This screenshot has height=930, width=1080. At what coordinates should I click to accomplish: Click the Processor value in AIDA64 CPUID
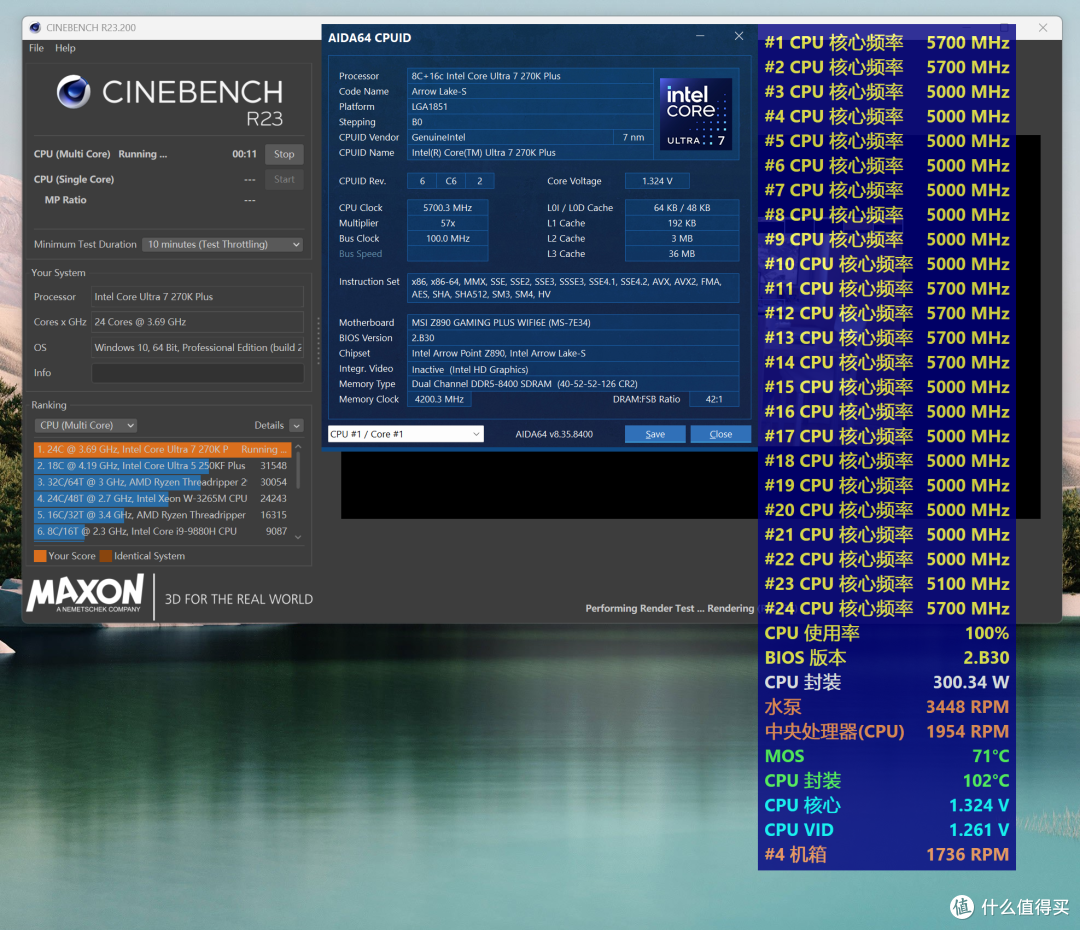point(530,76)
